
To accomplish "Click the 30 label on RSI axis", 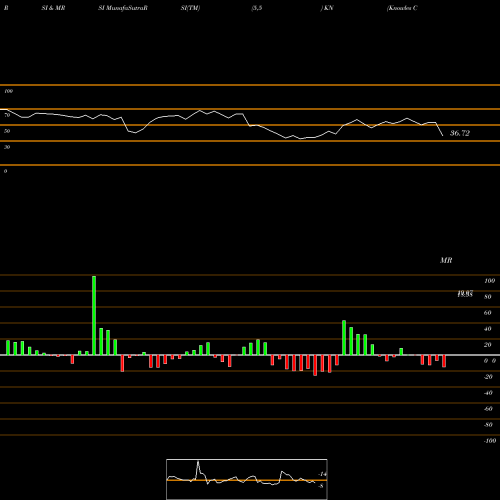I will coord(7,147).
